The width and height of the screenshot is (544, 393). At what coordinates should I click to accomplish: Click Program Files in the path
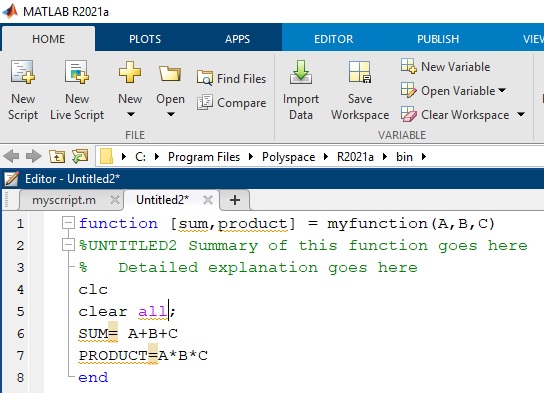(x=204, y=157)
